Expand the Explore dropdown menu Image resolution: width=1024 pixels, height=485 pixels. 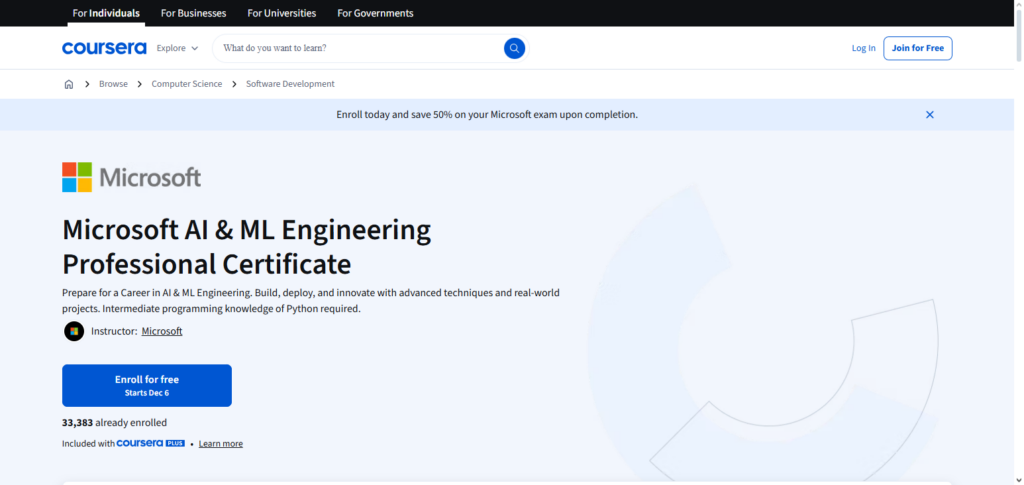[177, 48]
